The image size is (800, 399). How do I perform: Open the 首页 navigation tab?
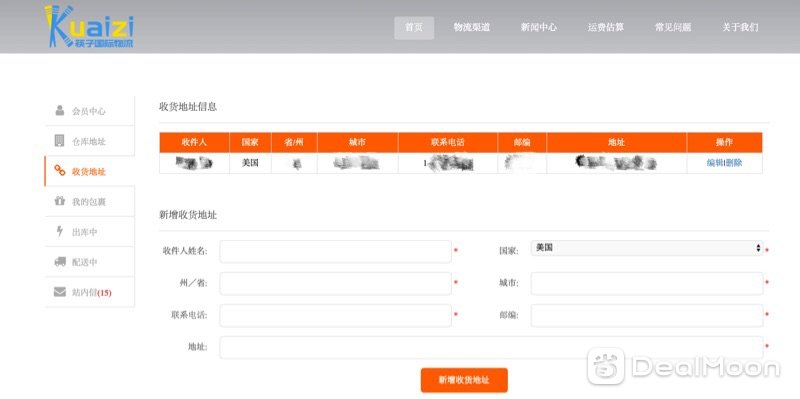pos(414,28)
